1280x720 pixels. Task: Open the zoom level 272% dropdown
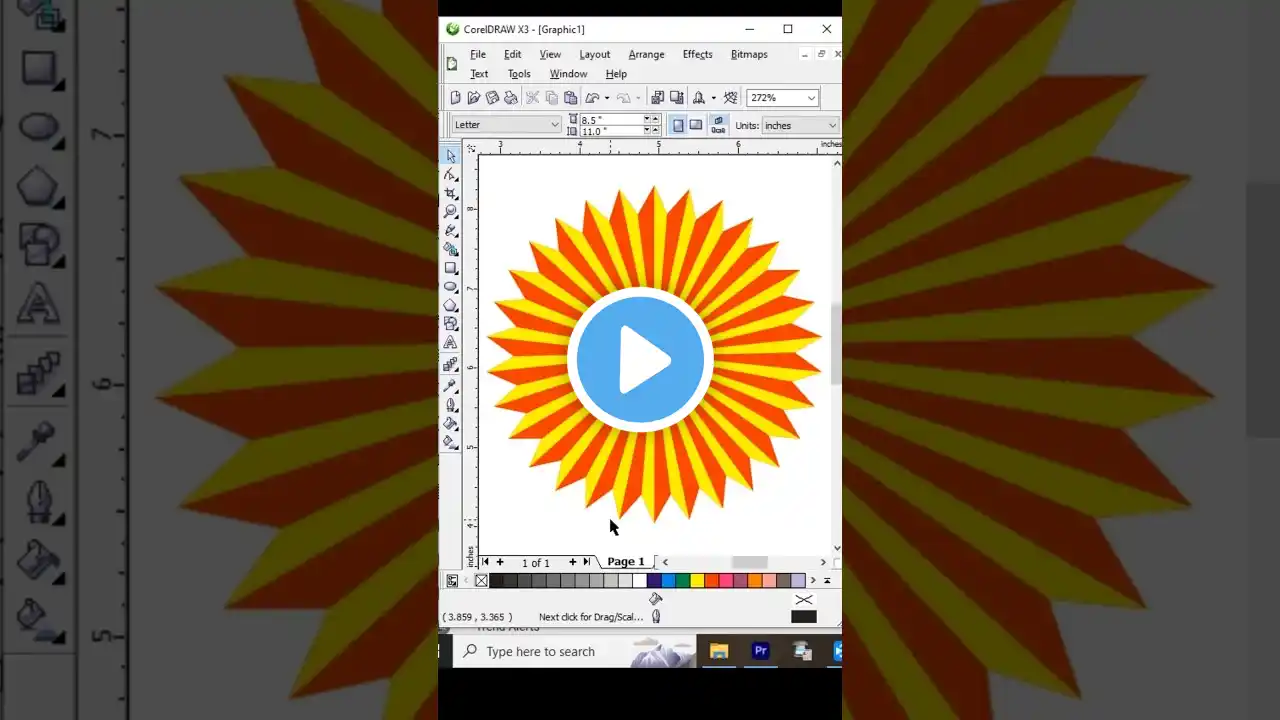click(x=811, y=97)
